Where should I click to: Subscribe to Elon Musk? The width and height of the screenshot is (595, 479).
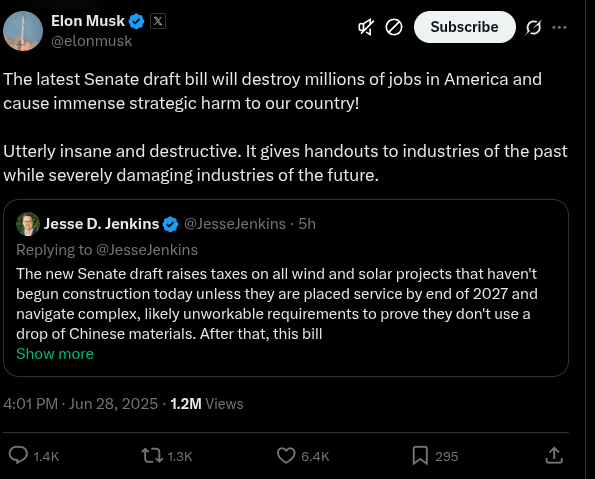[464, 27]
